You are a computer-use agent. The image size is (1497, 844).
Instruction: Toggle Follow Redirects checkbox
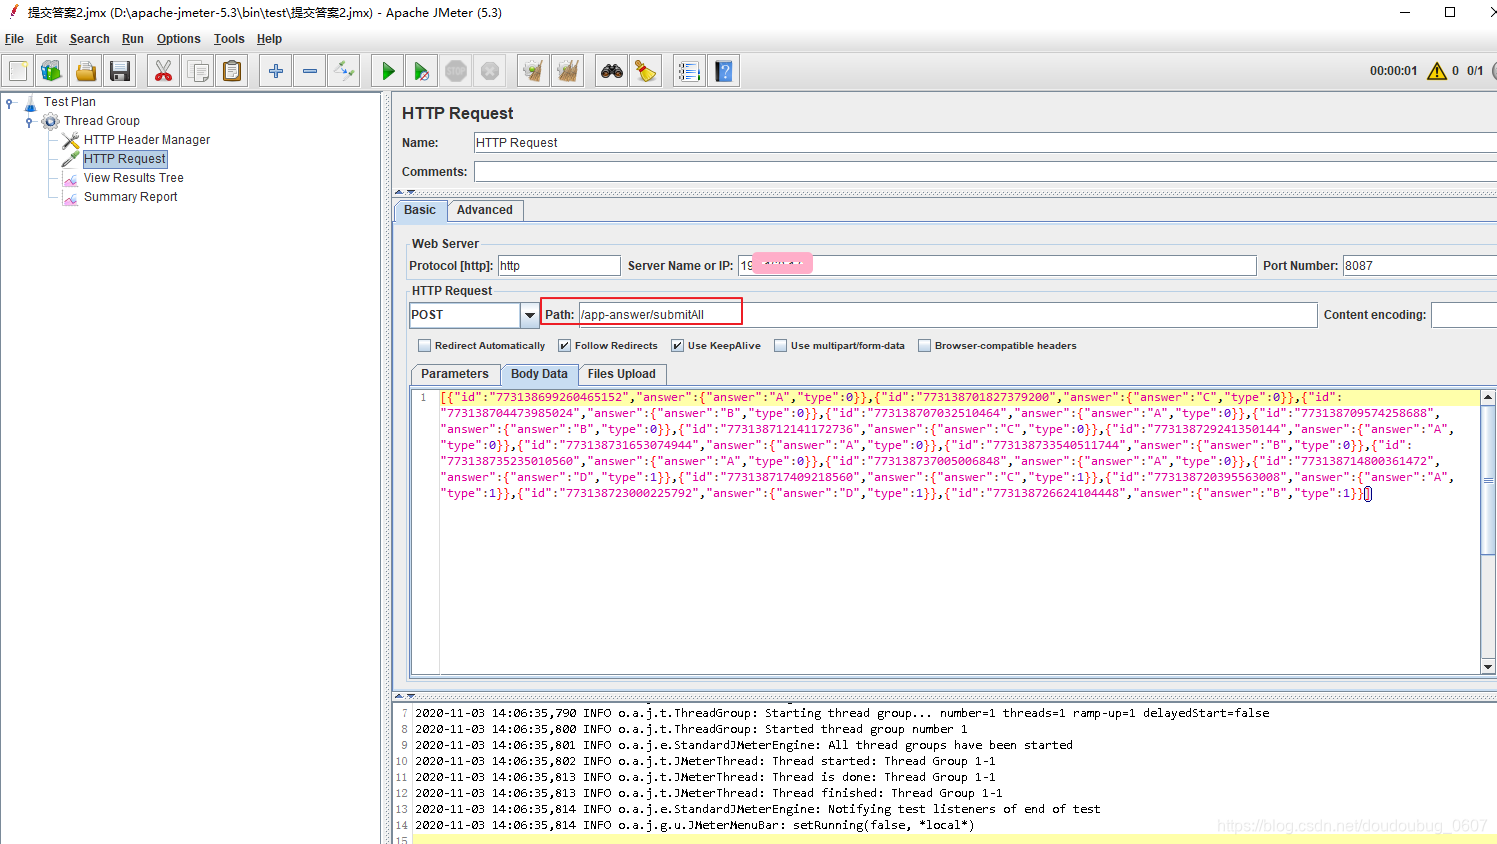click(x=565, y=346)
